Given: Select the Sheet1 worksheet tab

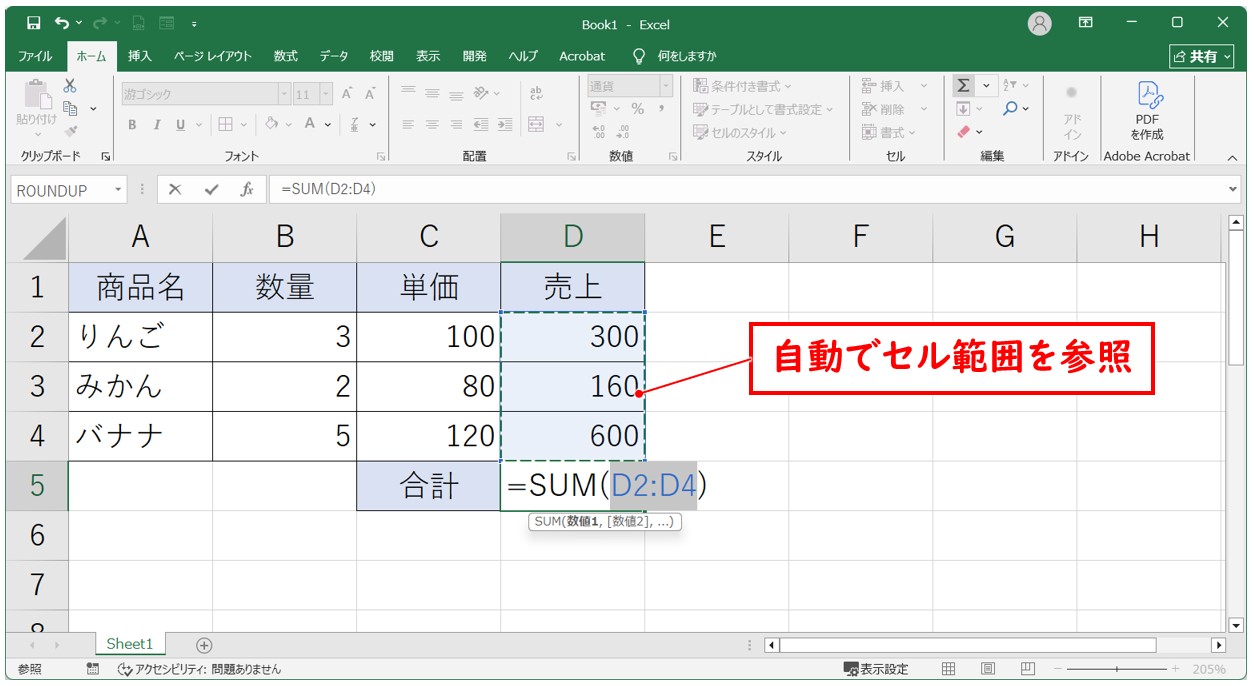Looking at the screenshot, I should pos(130,645).
